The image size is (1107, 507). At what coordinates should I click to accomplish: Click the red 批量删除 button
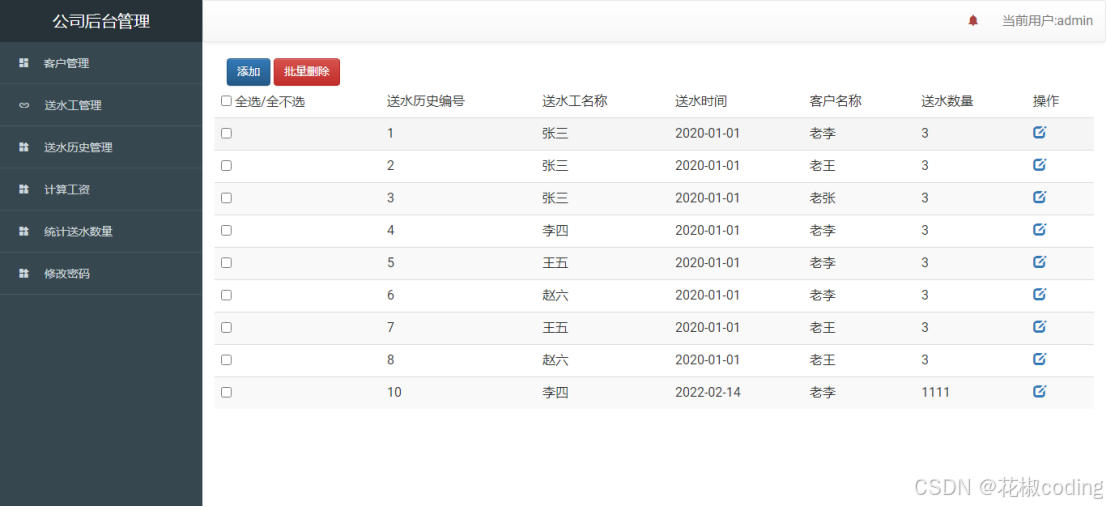(x=306, y=72)
